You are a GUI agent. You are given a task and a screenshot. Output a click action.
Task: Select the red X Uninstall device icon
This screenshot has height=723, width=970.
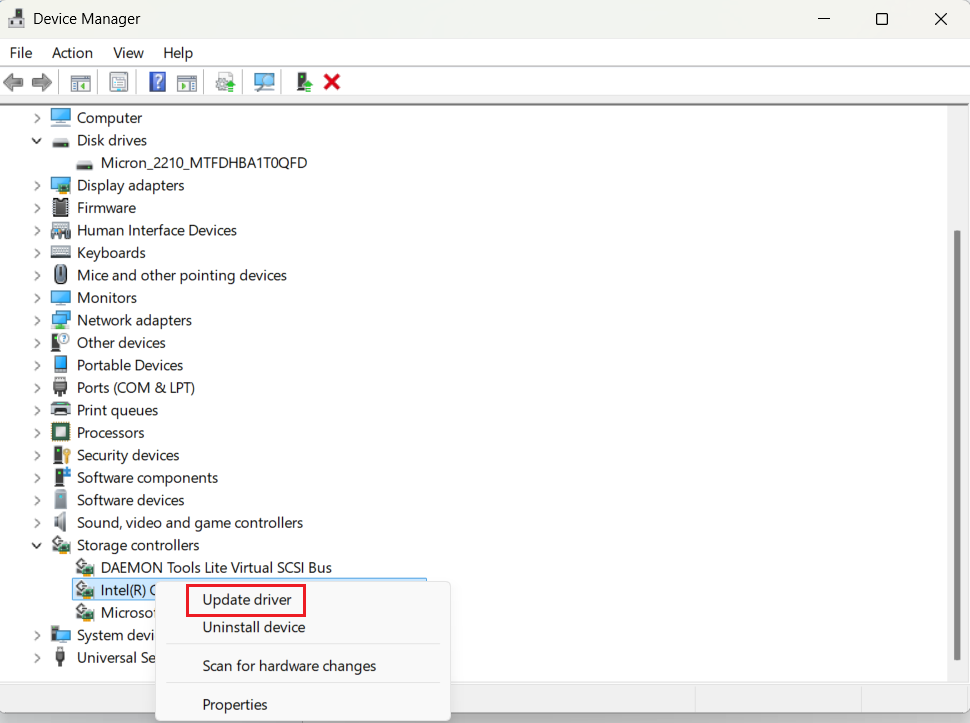[331, 82]
